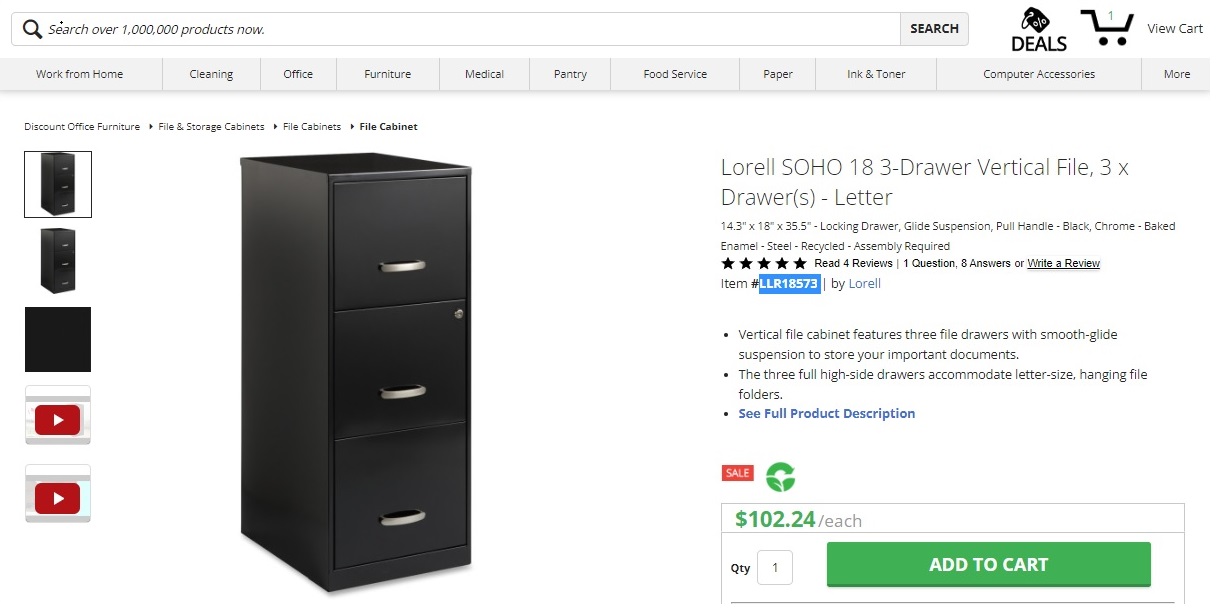The image size is (1216, 608).
Task: Click the Write a Review link
Action: coord(1063,264)
